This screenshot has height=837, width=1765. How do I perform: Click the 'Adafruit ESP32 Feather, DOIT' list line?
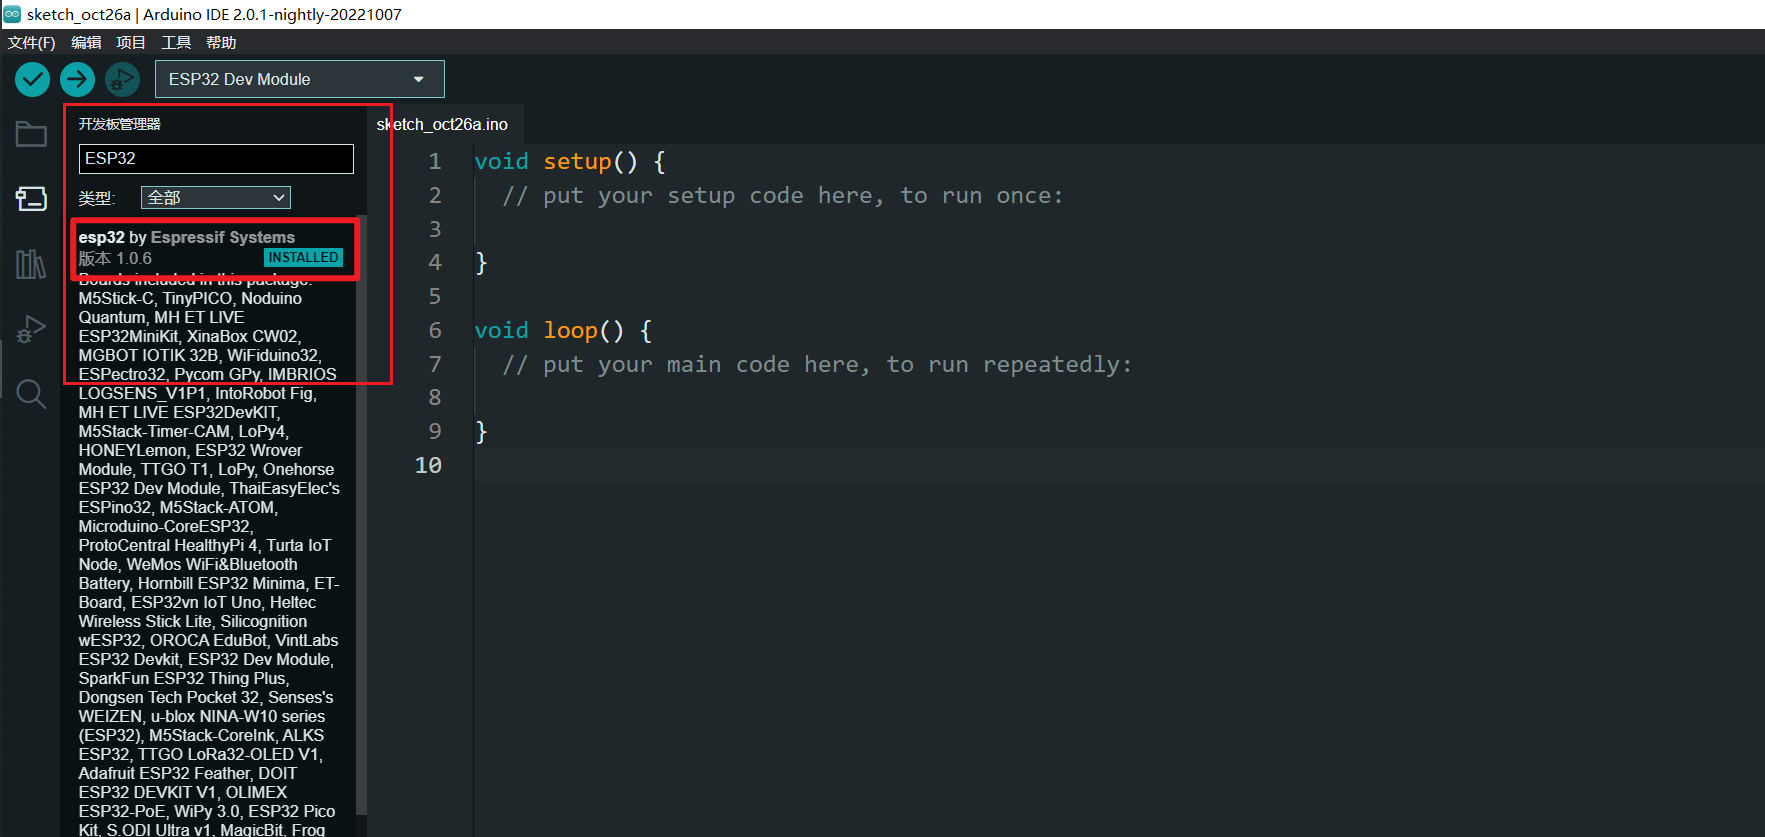[x=188, y=773]
